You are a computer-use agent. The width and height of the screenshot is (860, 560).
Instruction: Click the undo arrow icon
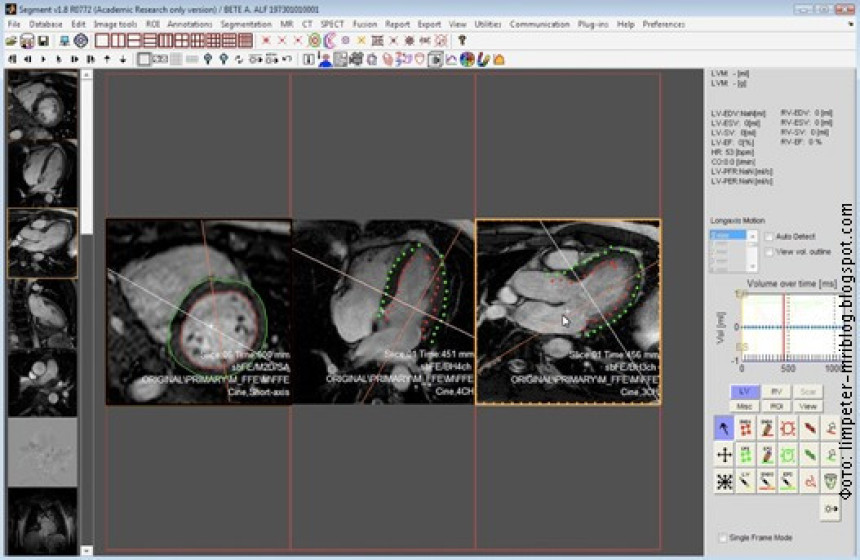(287, 59)
